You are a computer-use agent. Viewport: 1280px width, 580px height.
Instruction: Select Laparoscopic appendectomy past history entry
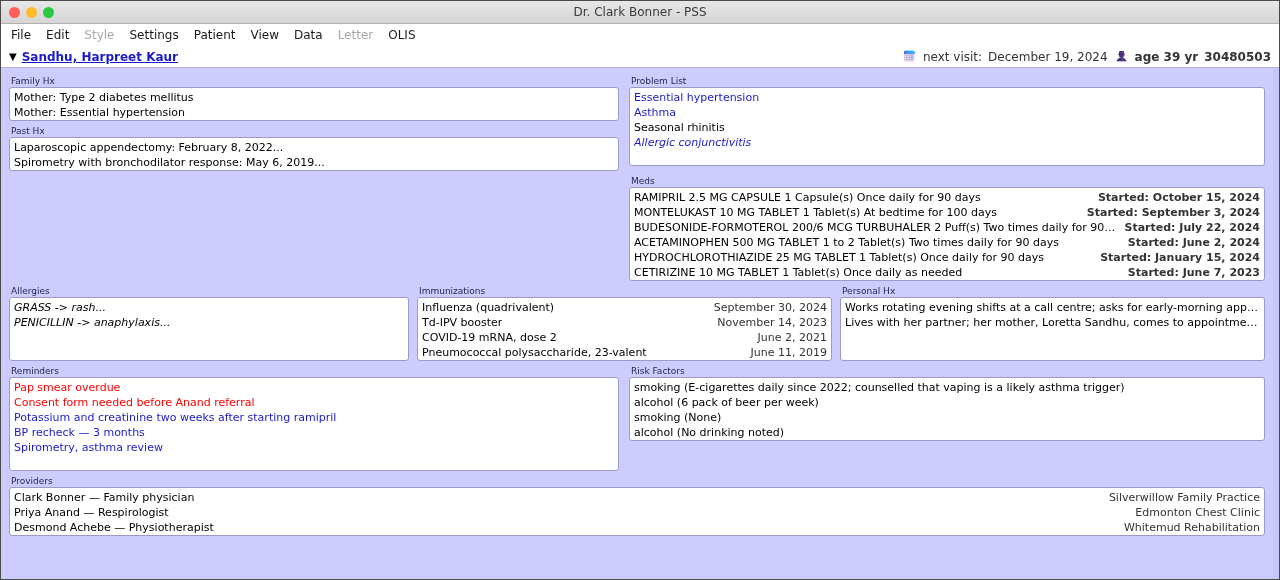tap(314, 148)
